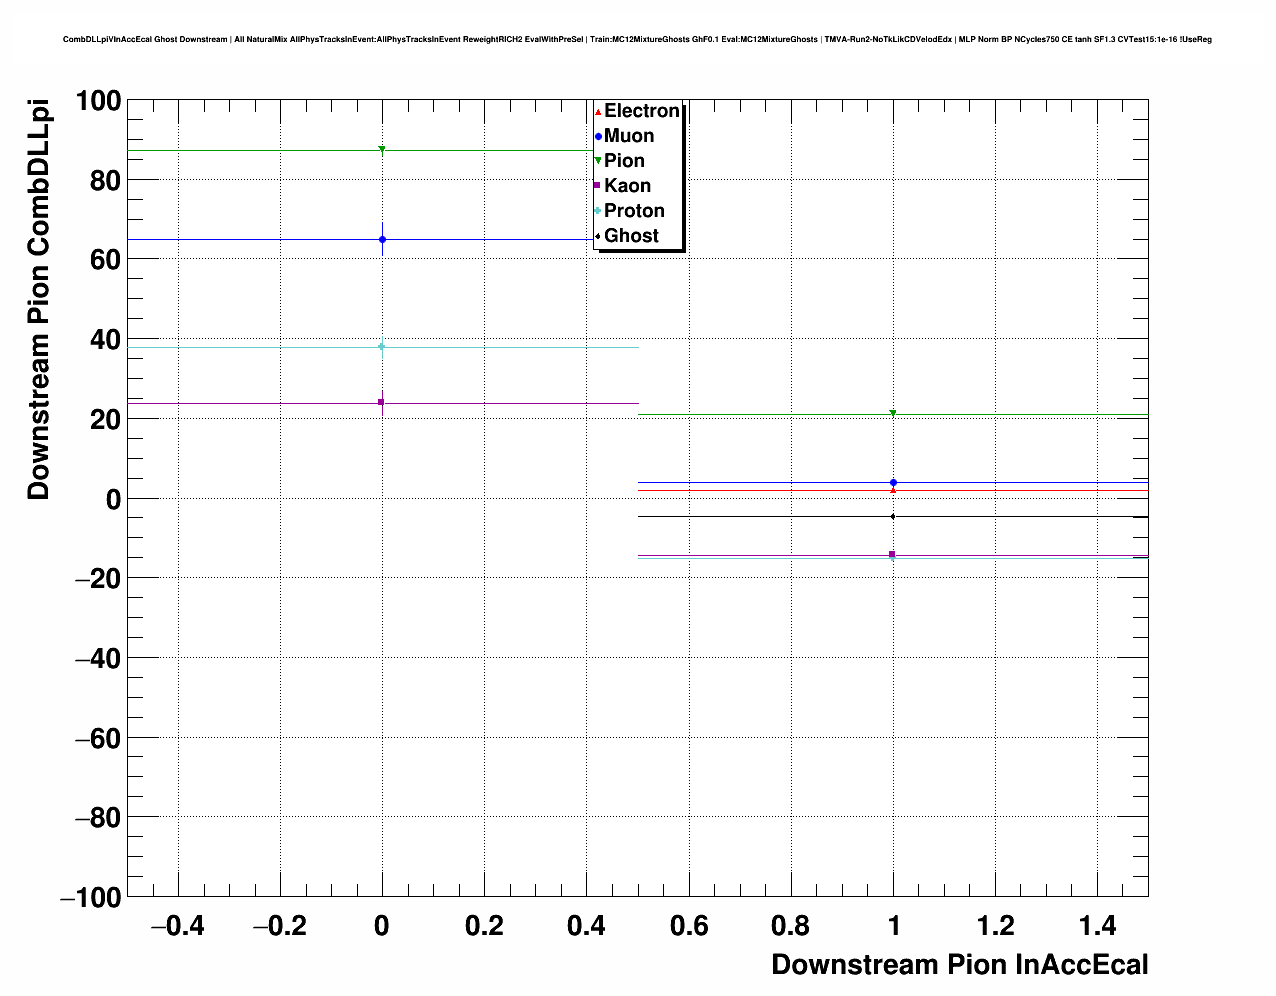
Task: Pick the cyan Proton data point at x=0
Action: (x=382, y=347)
